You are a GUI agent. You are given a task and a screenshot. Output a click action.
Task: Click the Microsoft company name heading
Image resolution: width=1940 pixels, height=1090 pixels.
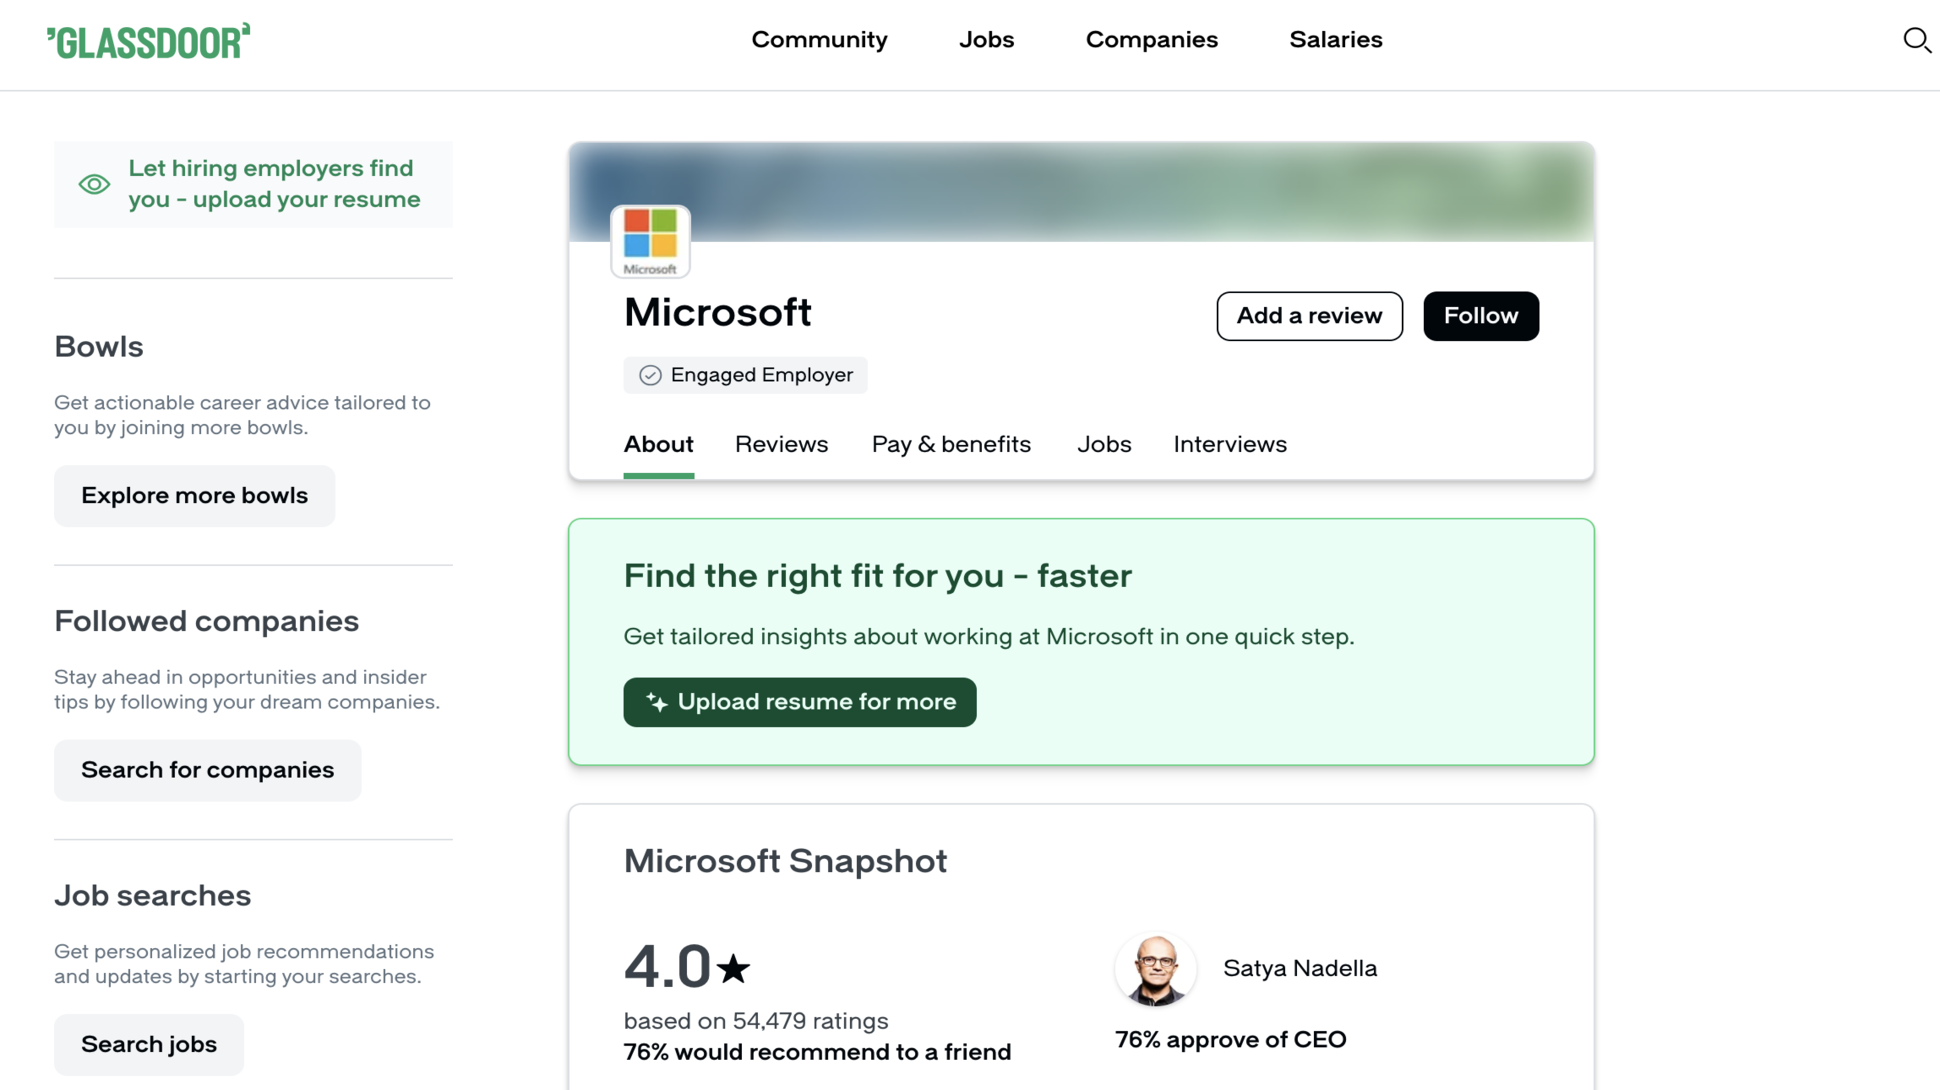point(717,313)
